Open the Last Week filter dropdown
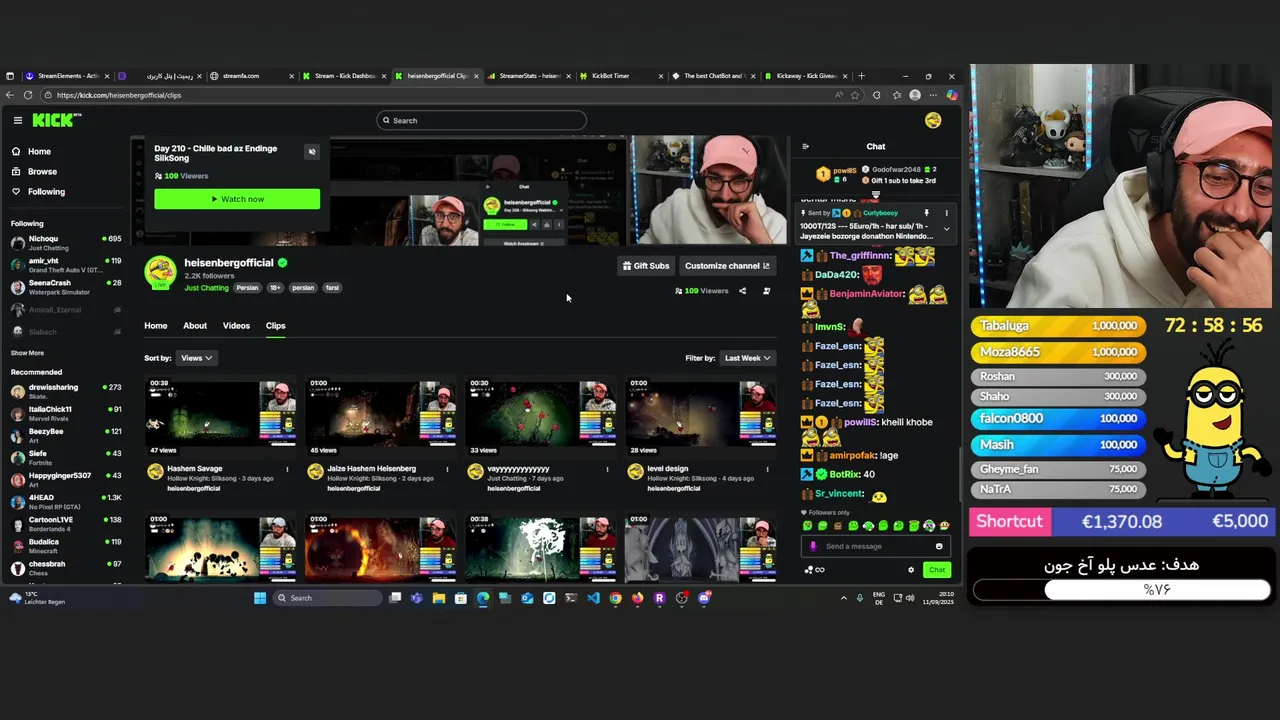1280x720 pixels. point(747,358)
